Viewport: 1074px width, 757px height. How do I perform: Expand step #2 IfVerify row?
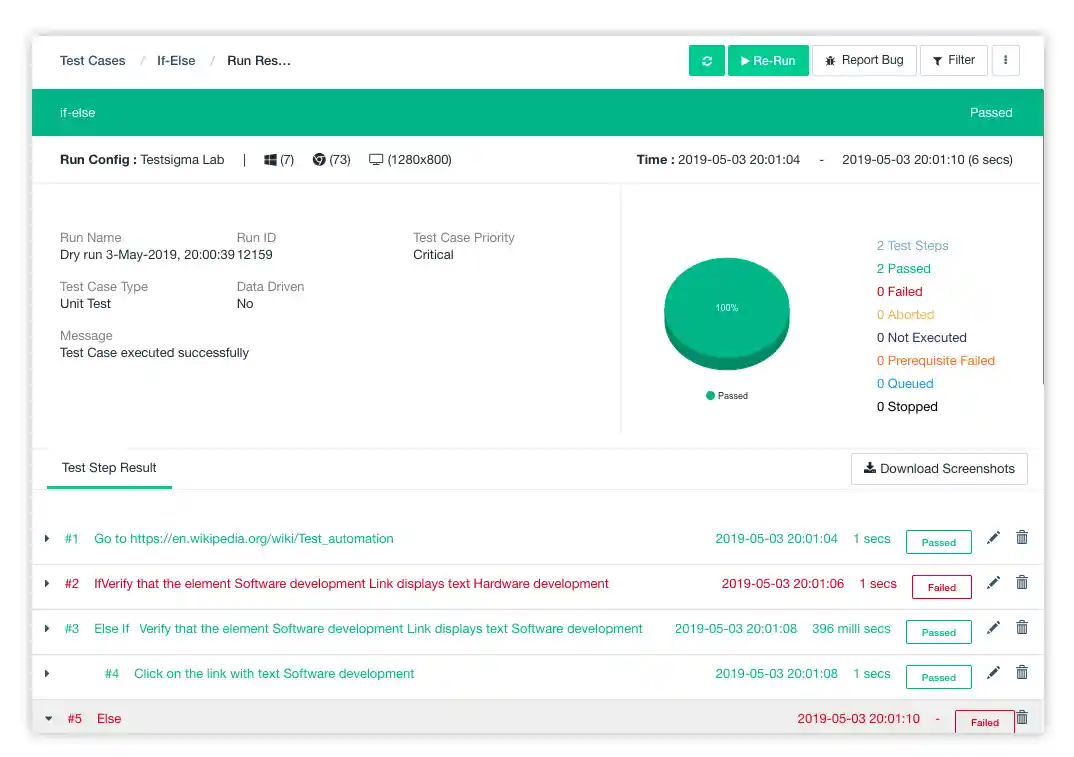[47, 584]
